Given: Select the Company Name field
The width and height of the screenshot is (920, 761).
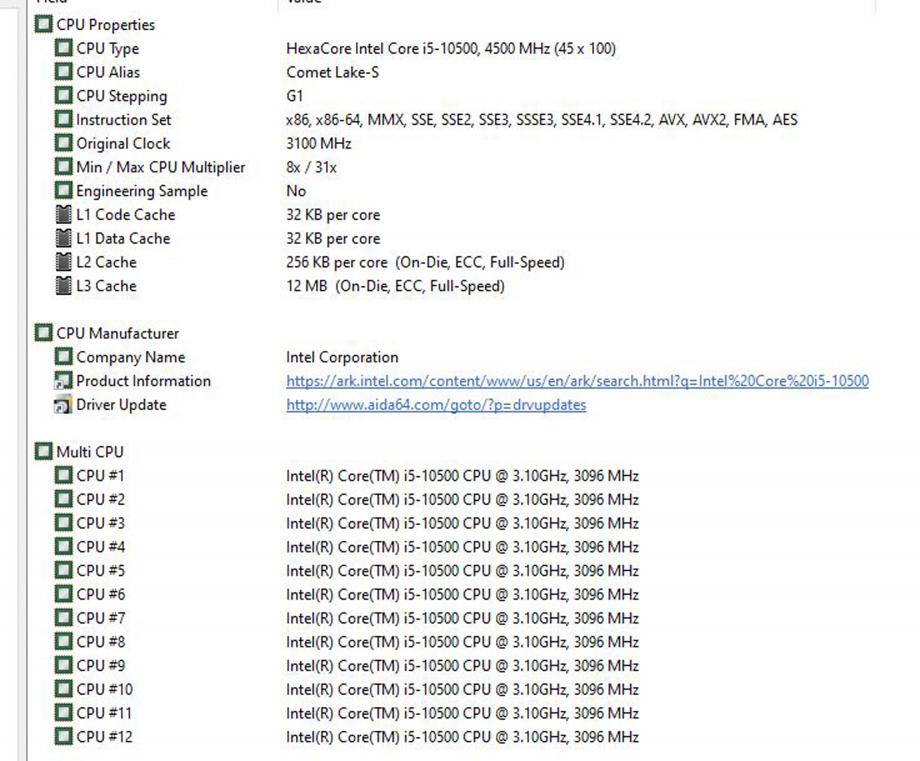Looking at the screenshot, I should tap(130, 357).
